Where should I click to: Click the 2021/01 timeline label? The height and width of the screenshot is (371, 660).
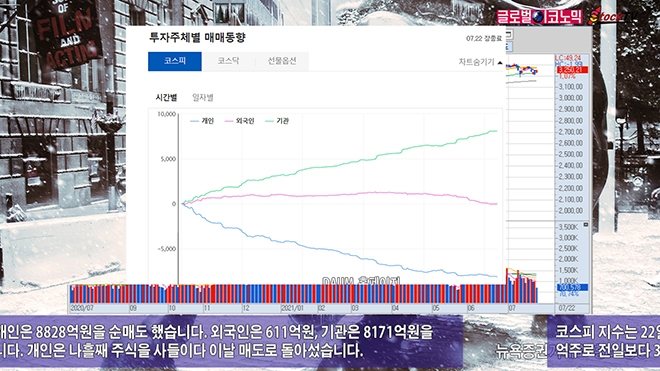point(293,308)
